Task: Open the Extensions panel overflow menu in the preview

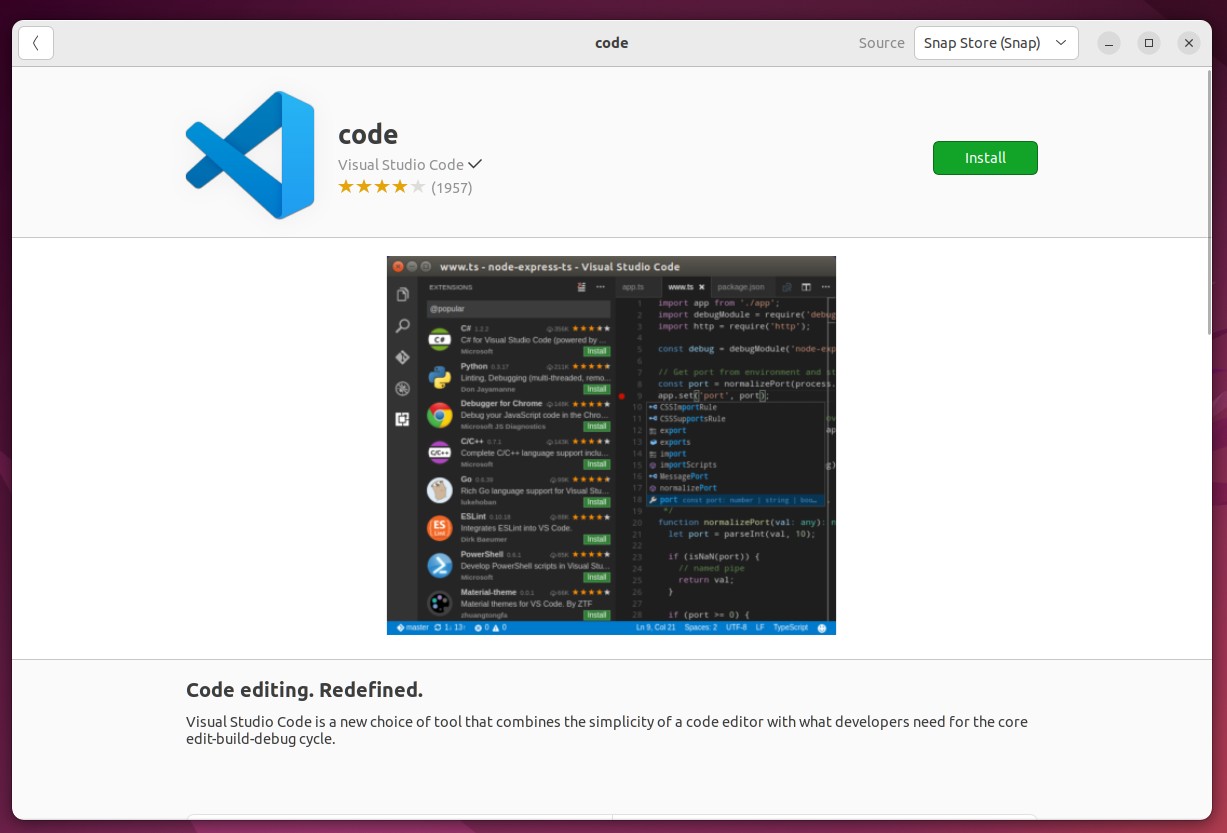Action: coord(599,287)
